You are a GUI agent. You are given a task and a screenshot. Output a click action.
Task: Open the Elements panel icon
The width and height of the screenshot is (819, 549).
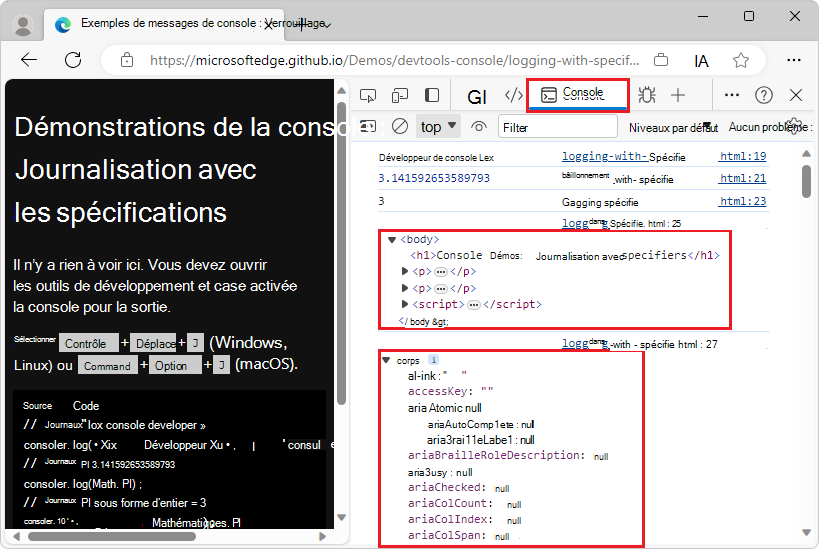(x=513, y=95)
